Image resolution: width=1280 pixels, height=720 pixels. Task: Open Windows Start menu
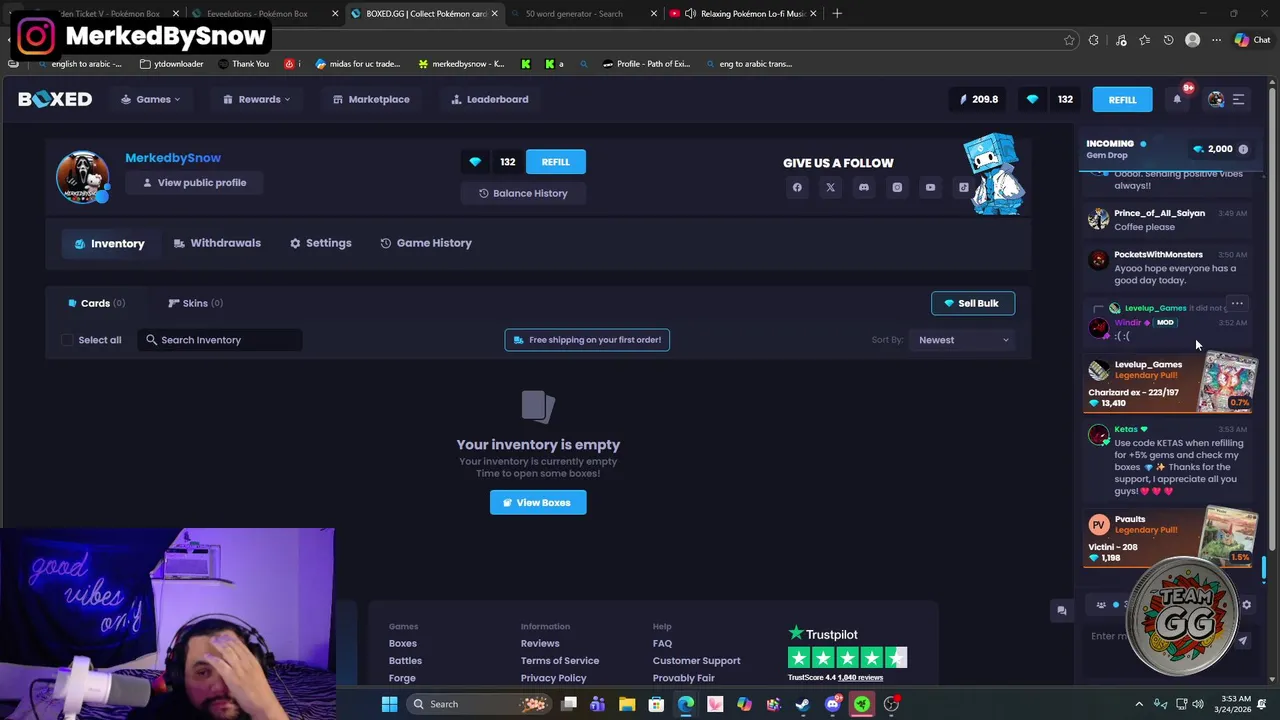click(x=389, y=704)
